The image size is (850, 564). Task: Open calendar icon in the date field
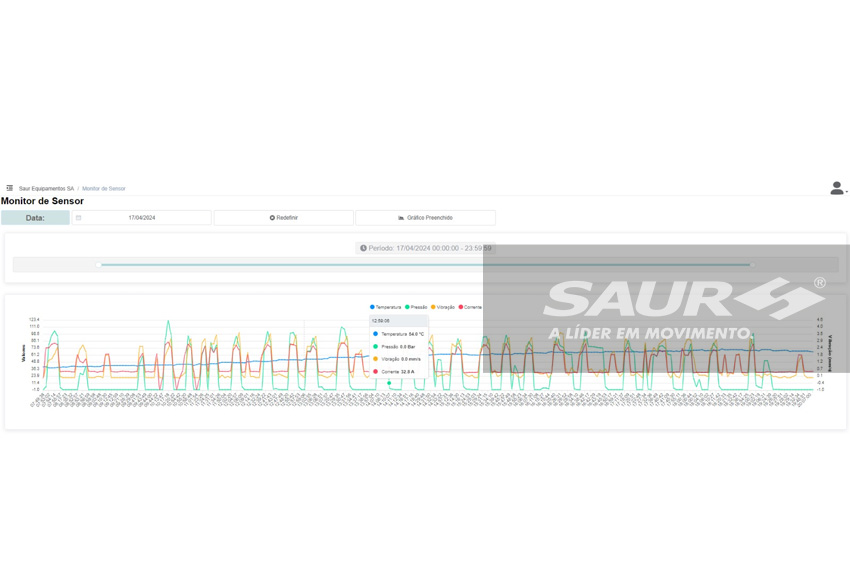click(x=79, y=217)
